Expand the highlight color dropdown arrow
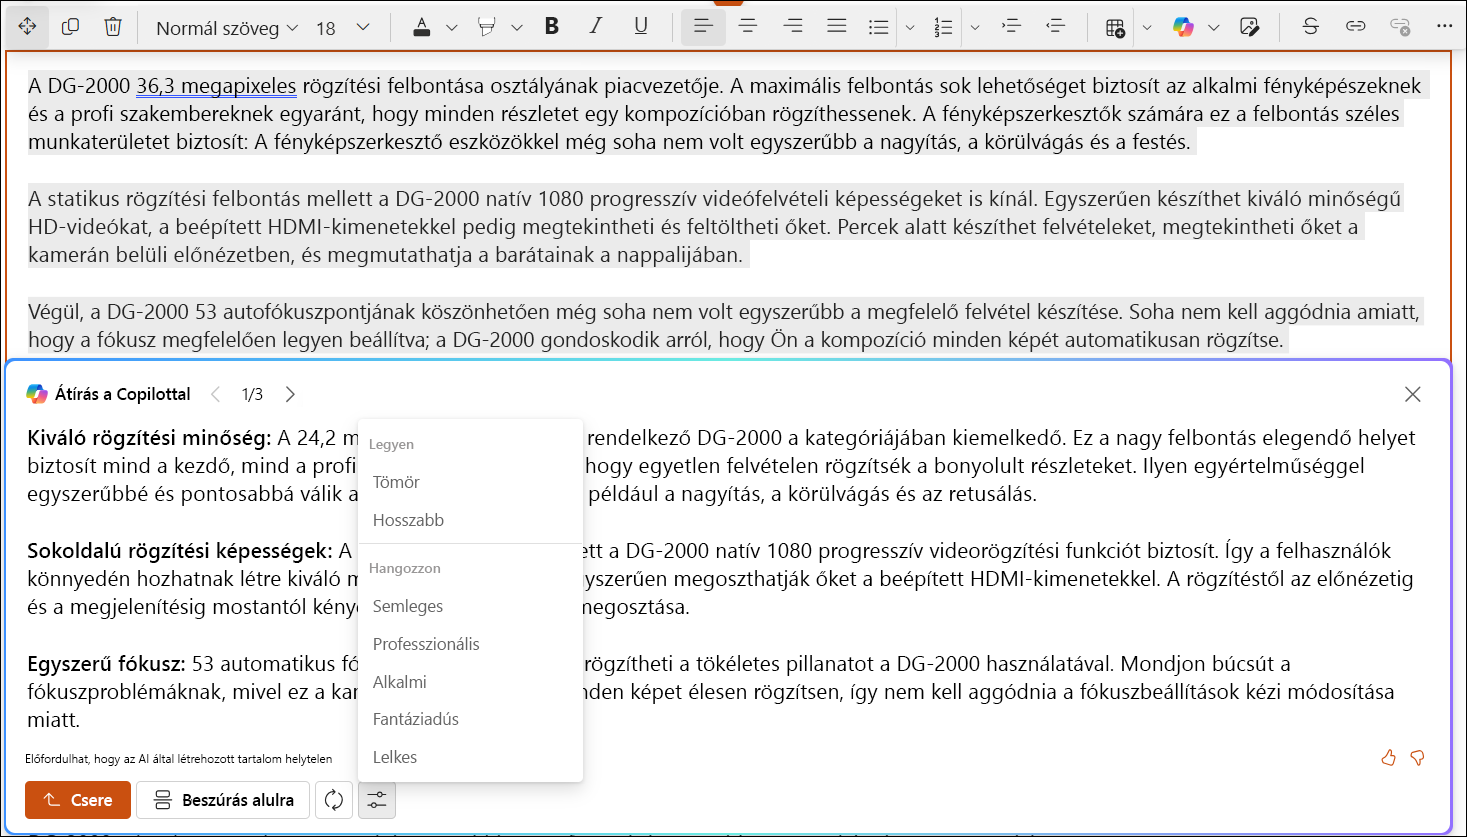1467x837 pixels. click(x=517, y=28)
